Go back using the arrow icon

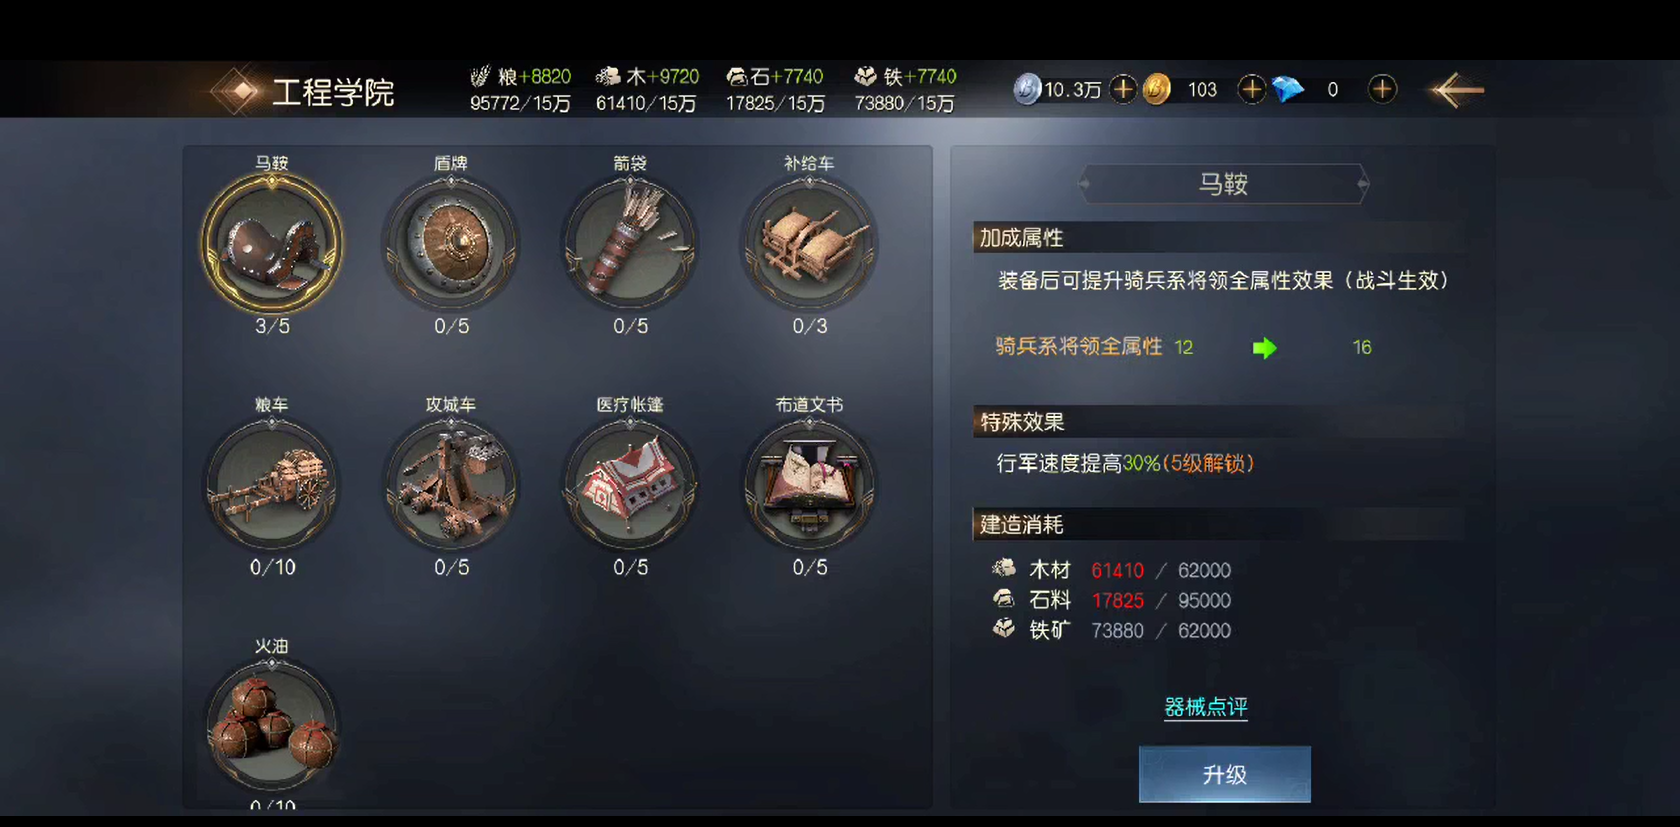1458,90
